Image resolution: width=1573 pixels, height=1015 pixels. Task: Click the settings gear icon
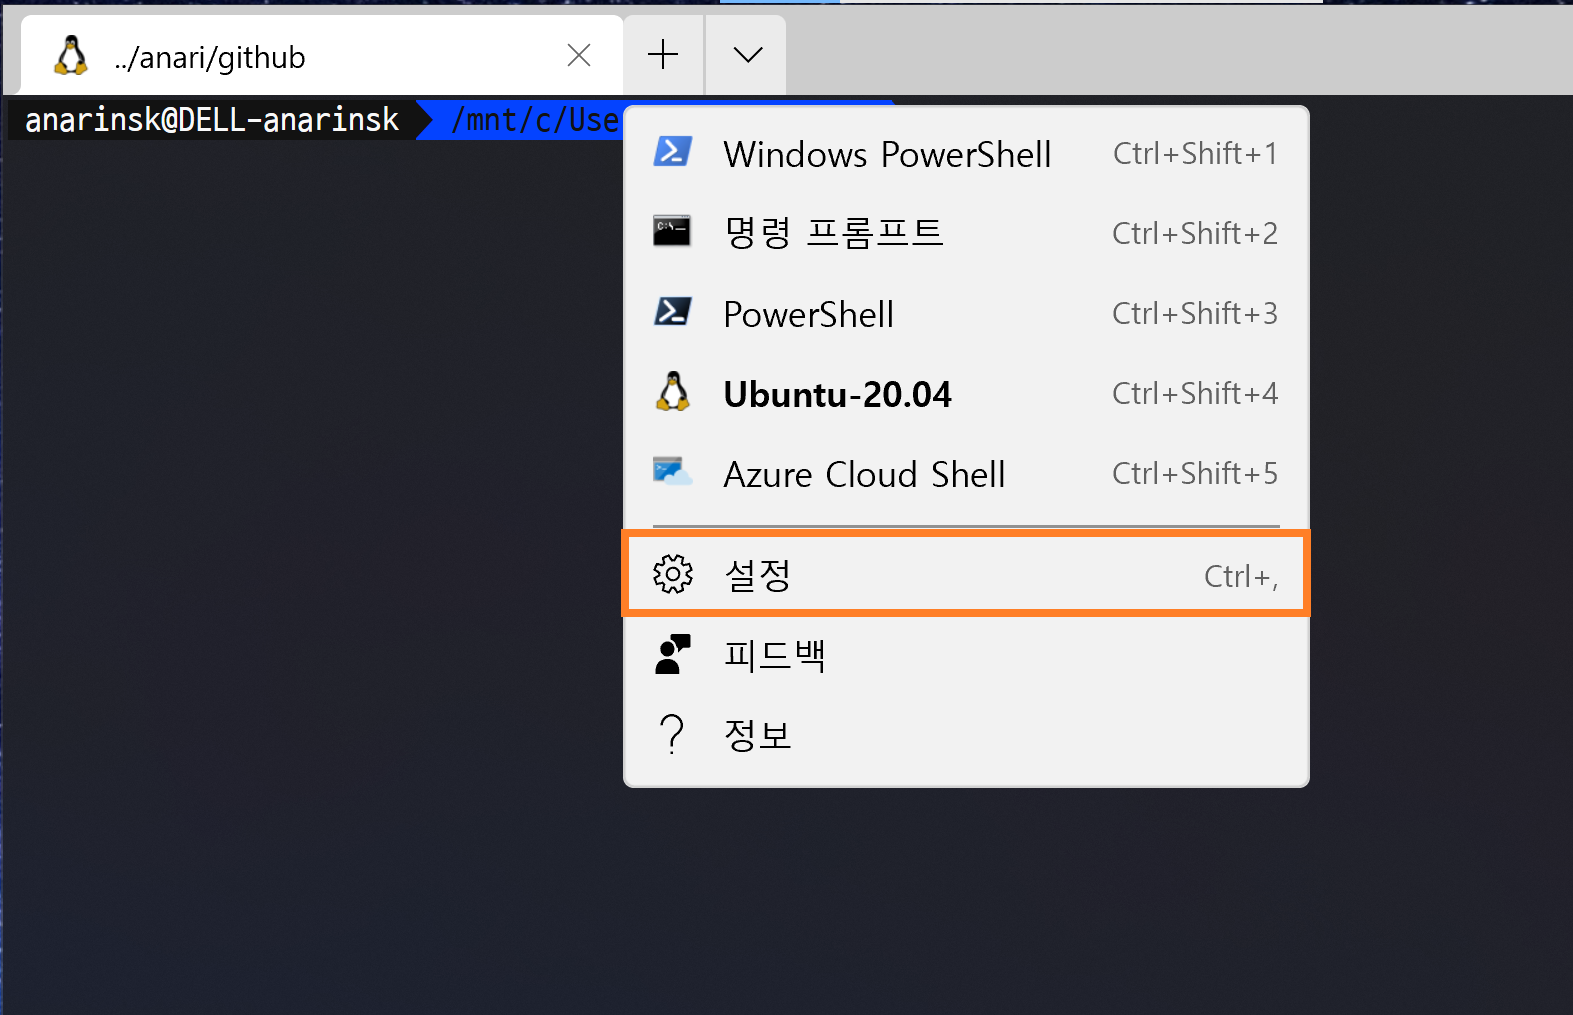[x=673, y=574]
